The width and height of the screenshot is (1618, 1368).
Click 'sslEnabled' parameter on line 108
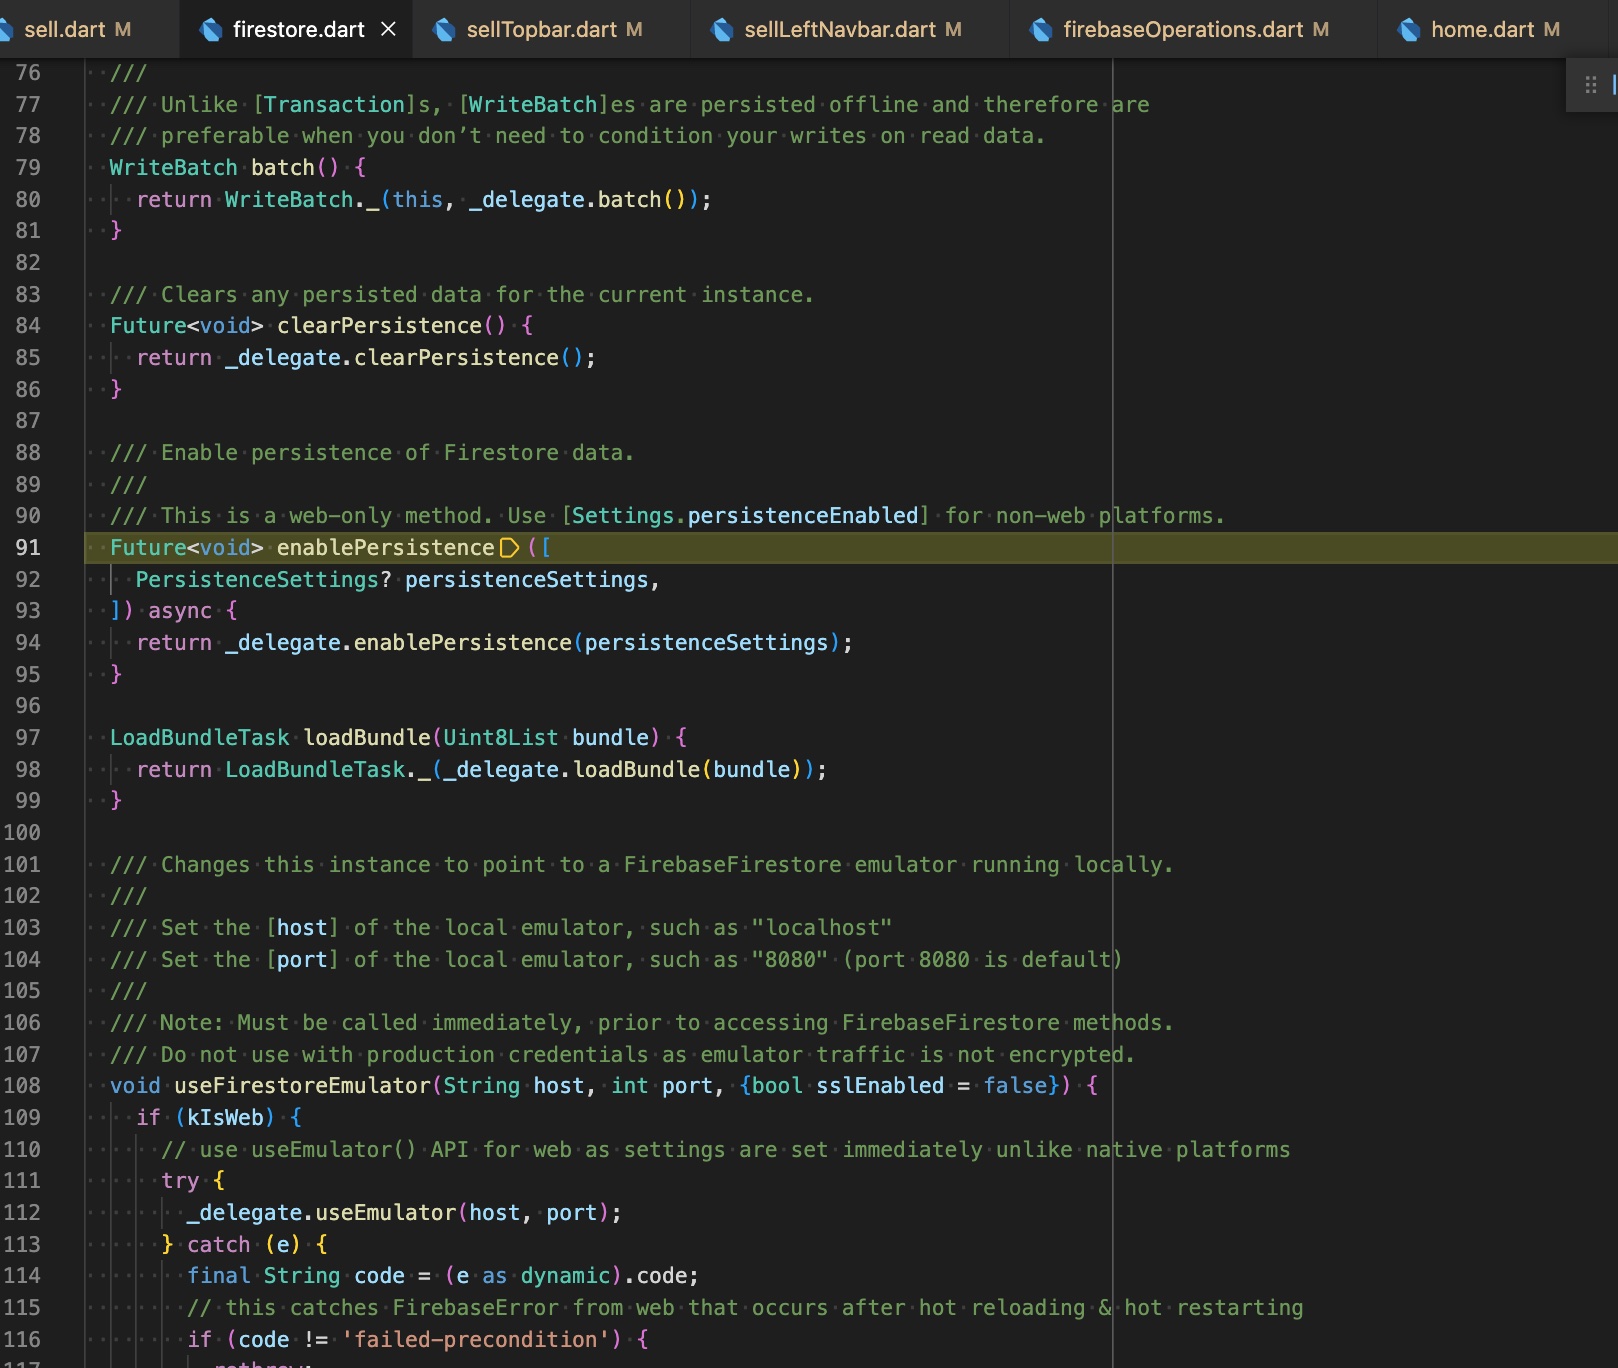(x=880, y=1085)
